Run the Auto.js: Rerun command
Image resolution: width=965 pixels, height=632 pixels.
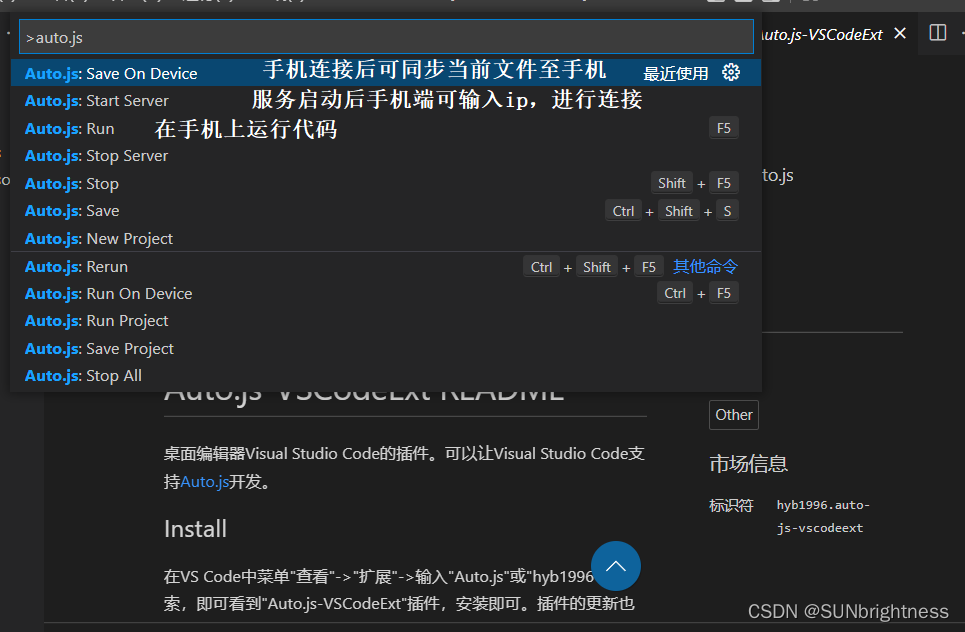[386, 266]
